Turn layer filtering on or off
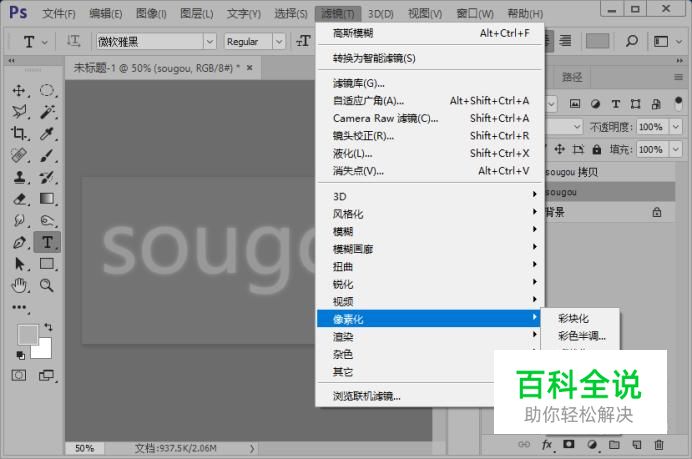Image resolution: width=692 pixels, height=459 pixels. click(679, 103)
